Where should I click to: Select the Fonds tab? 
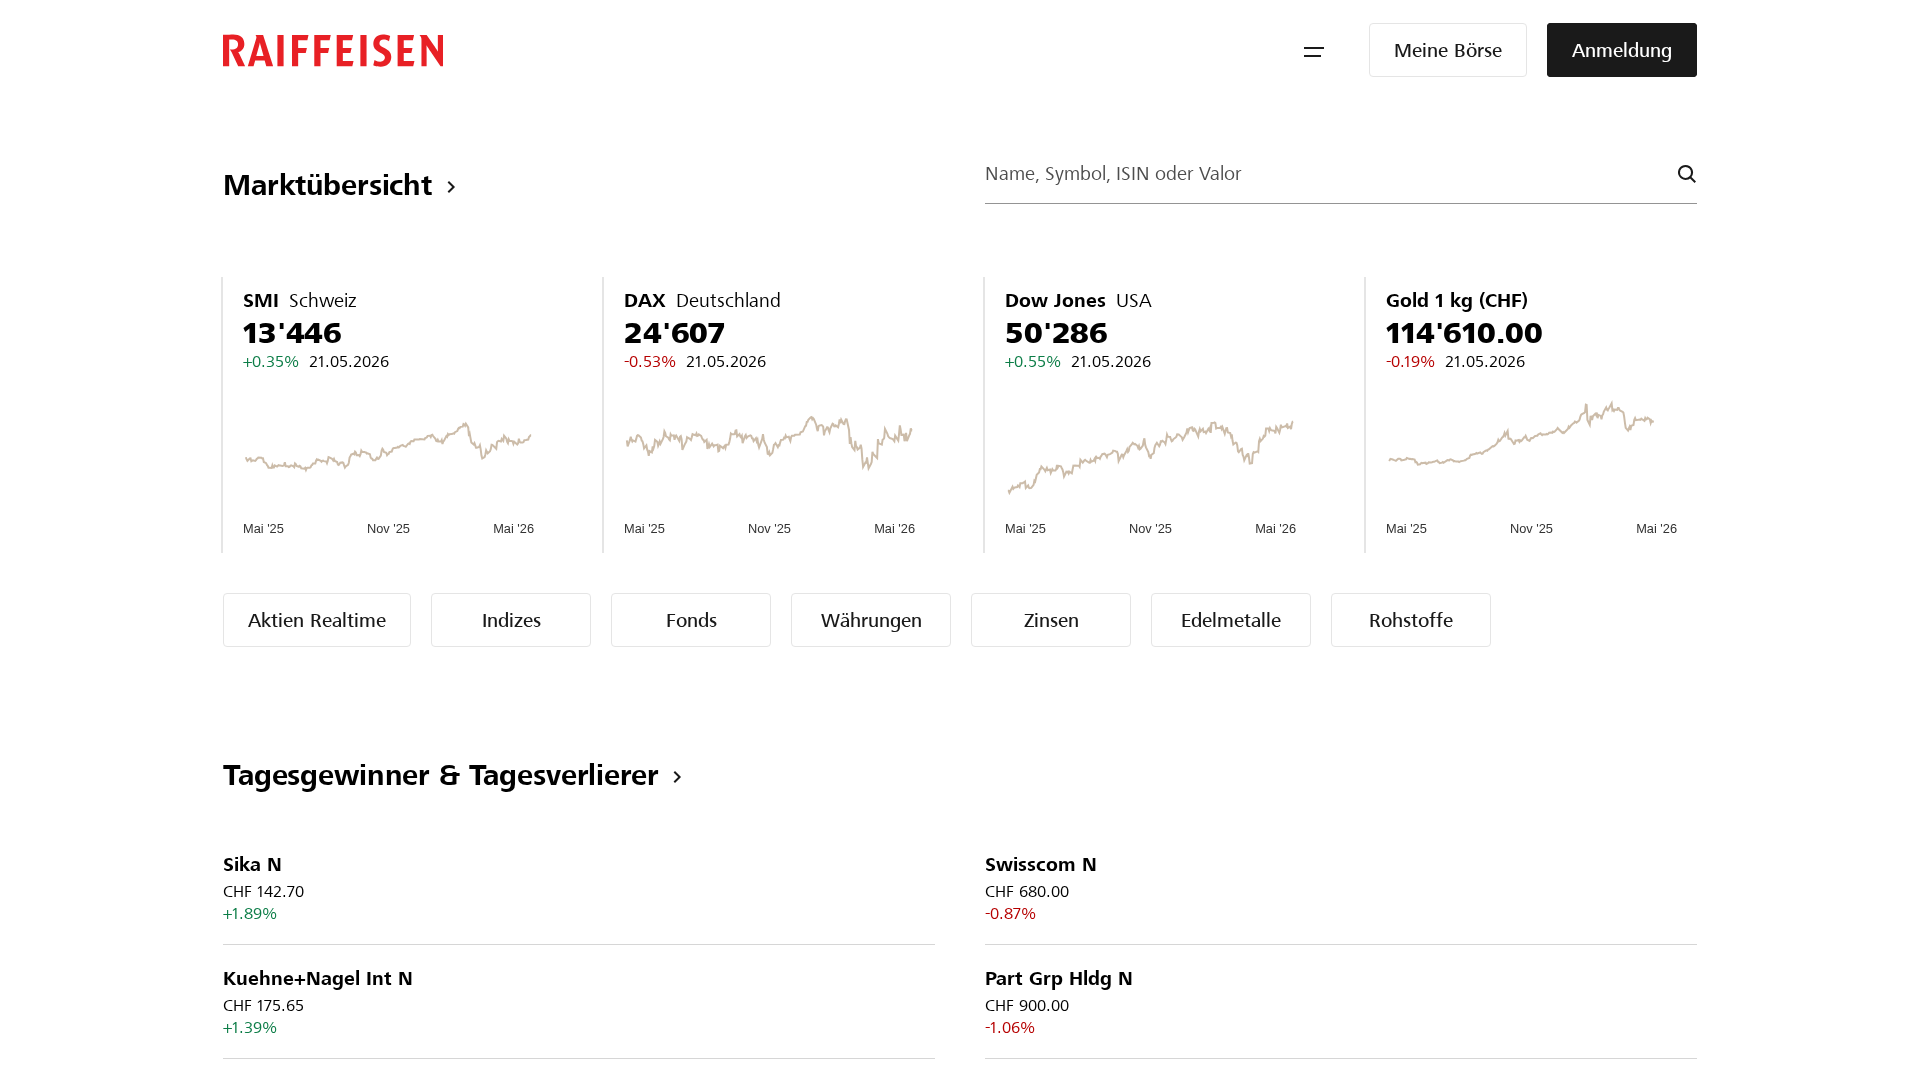pyautogui.click(x=691, y=620)
